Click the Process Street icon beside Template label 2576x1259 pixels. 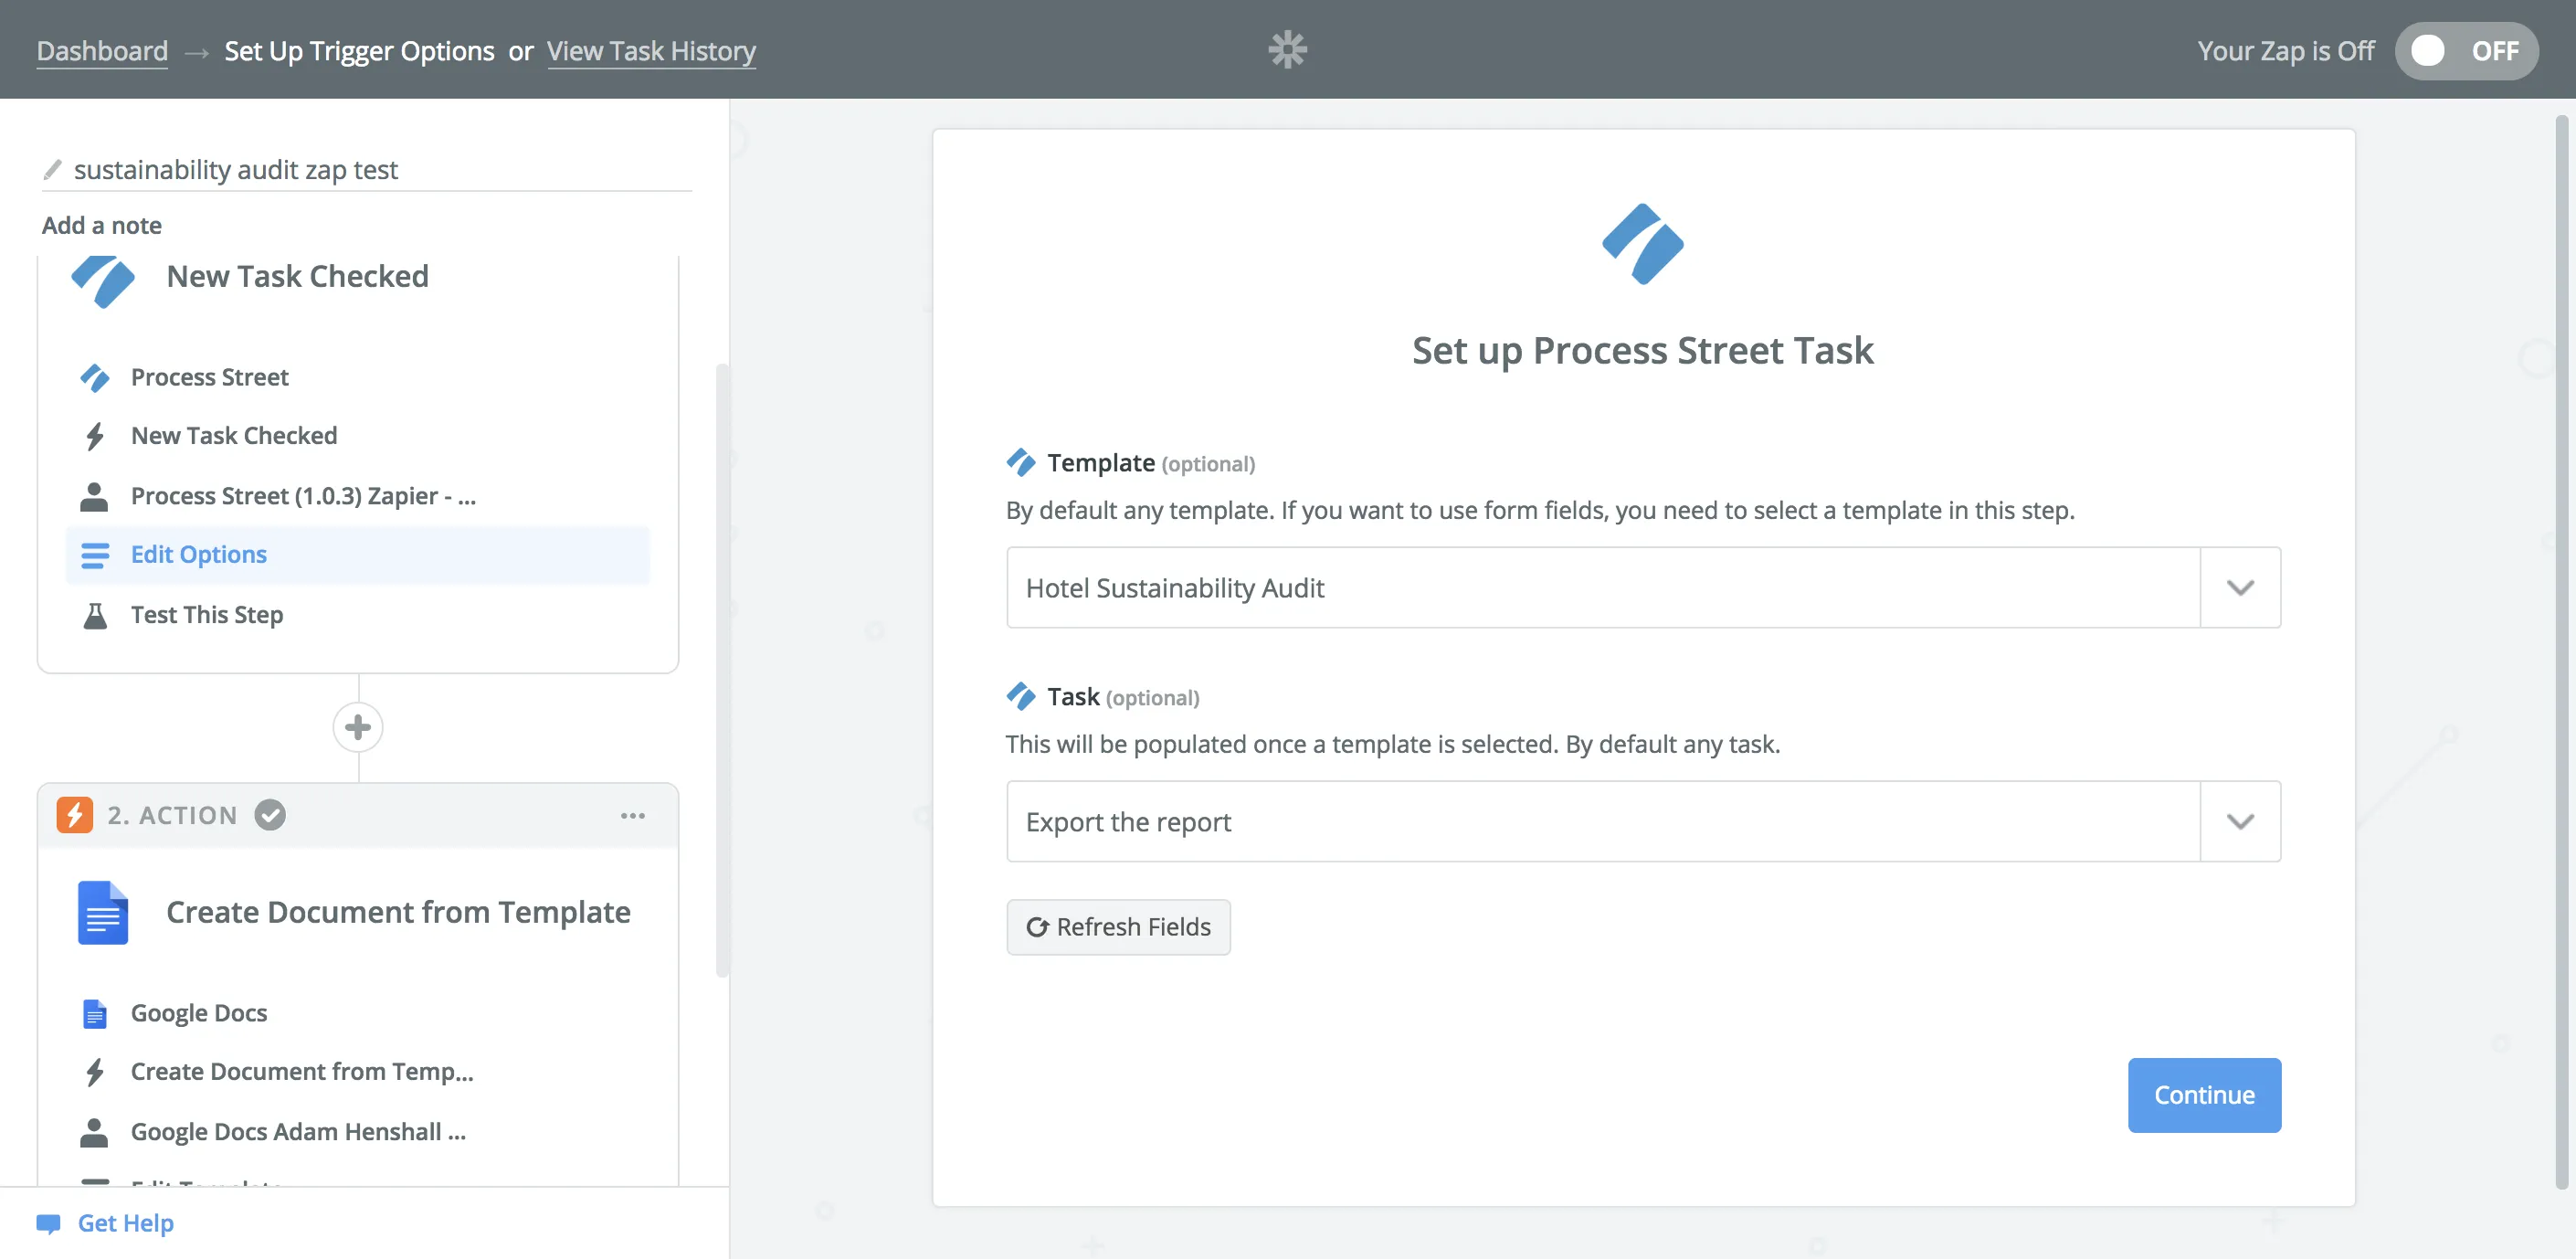pos(1021,462)
